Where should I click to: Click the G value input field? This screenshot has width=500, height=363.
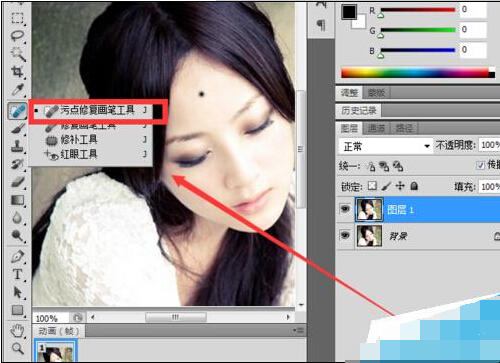click(x=473, y=30)
